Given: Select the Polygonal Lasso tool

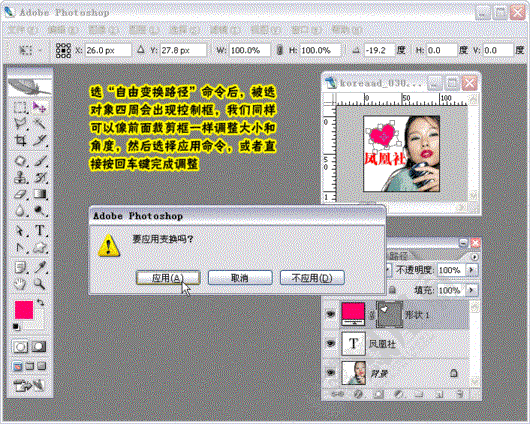Looking at the screenshot, I should [x=20, y=124].
